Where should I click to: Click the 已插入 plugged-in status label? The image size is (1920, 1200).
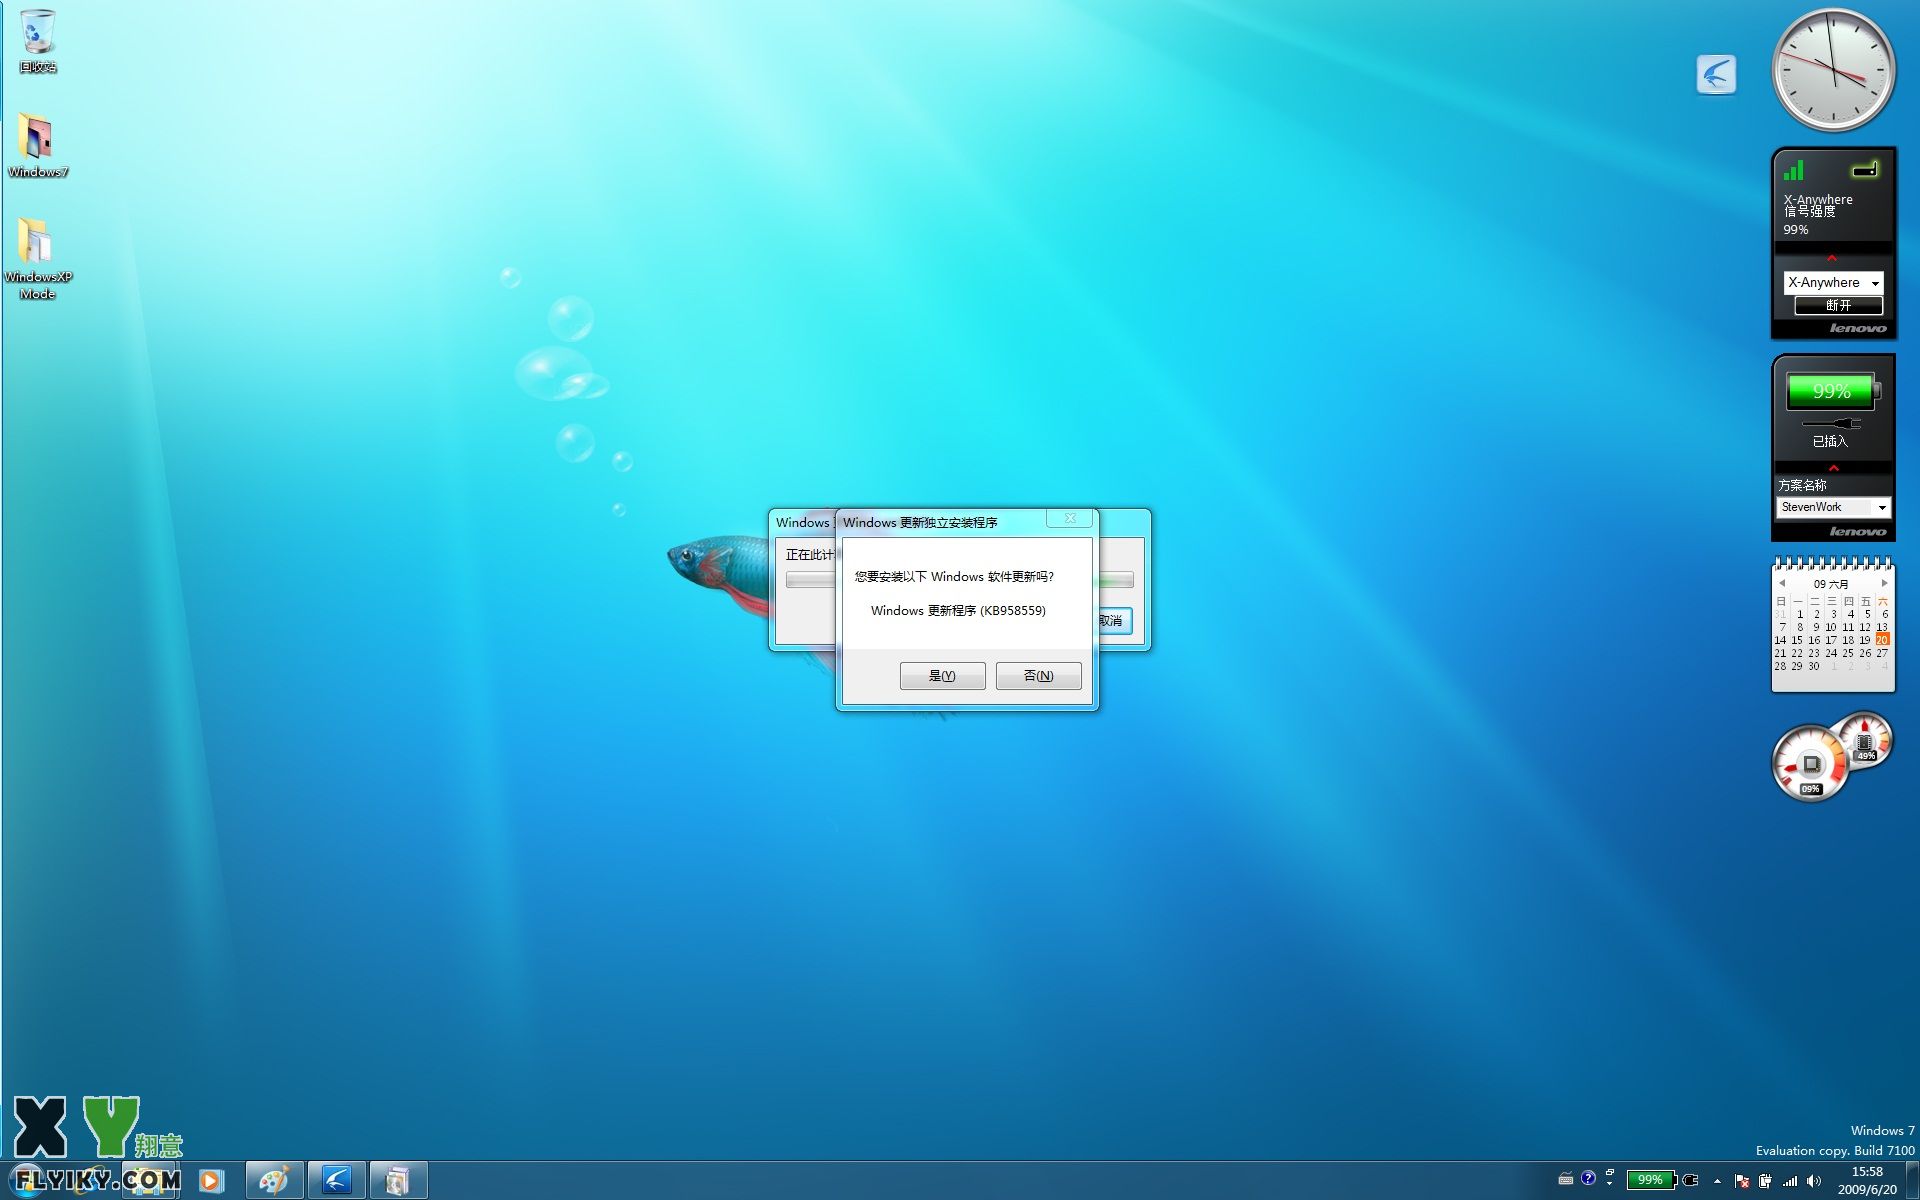1830,441
